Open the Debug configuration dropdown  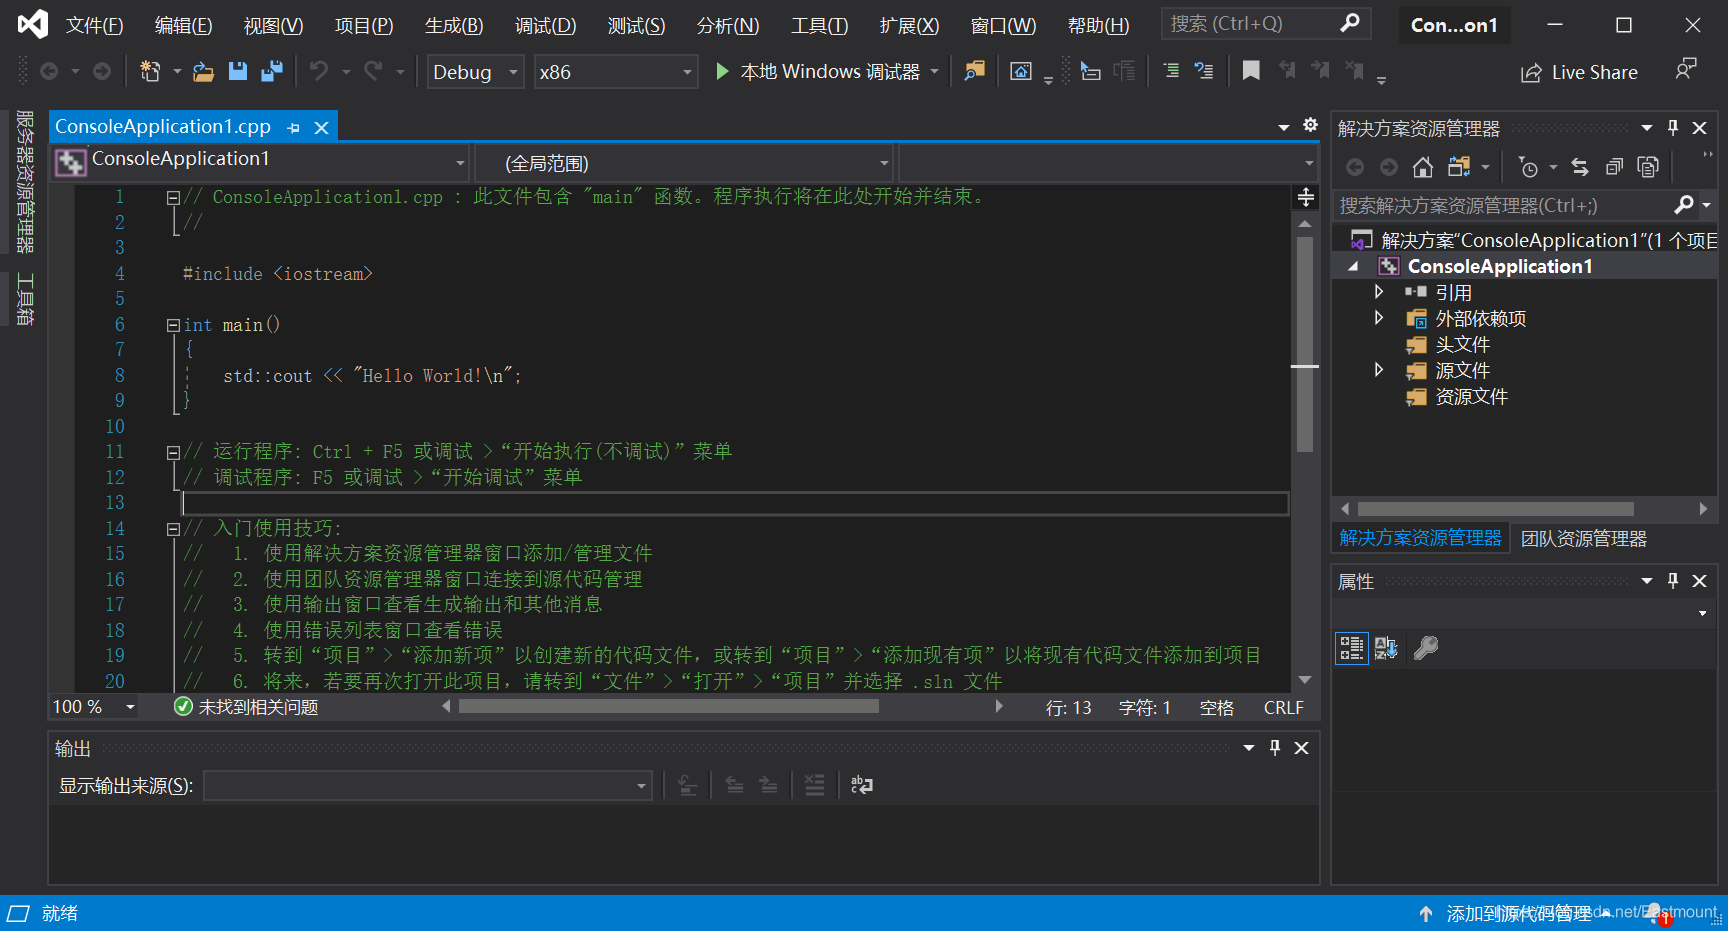click(476, 72)
